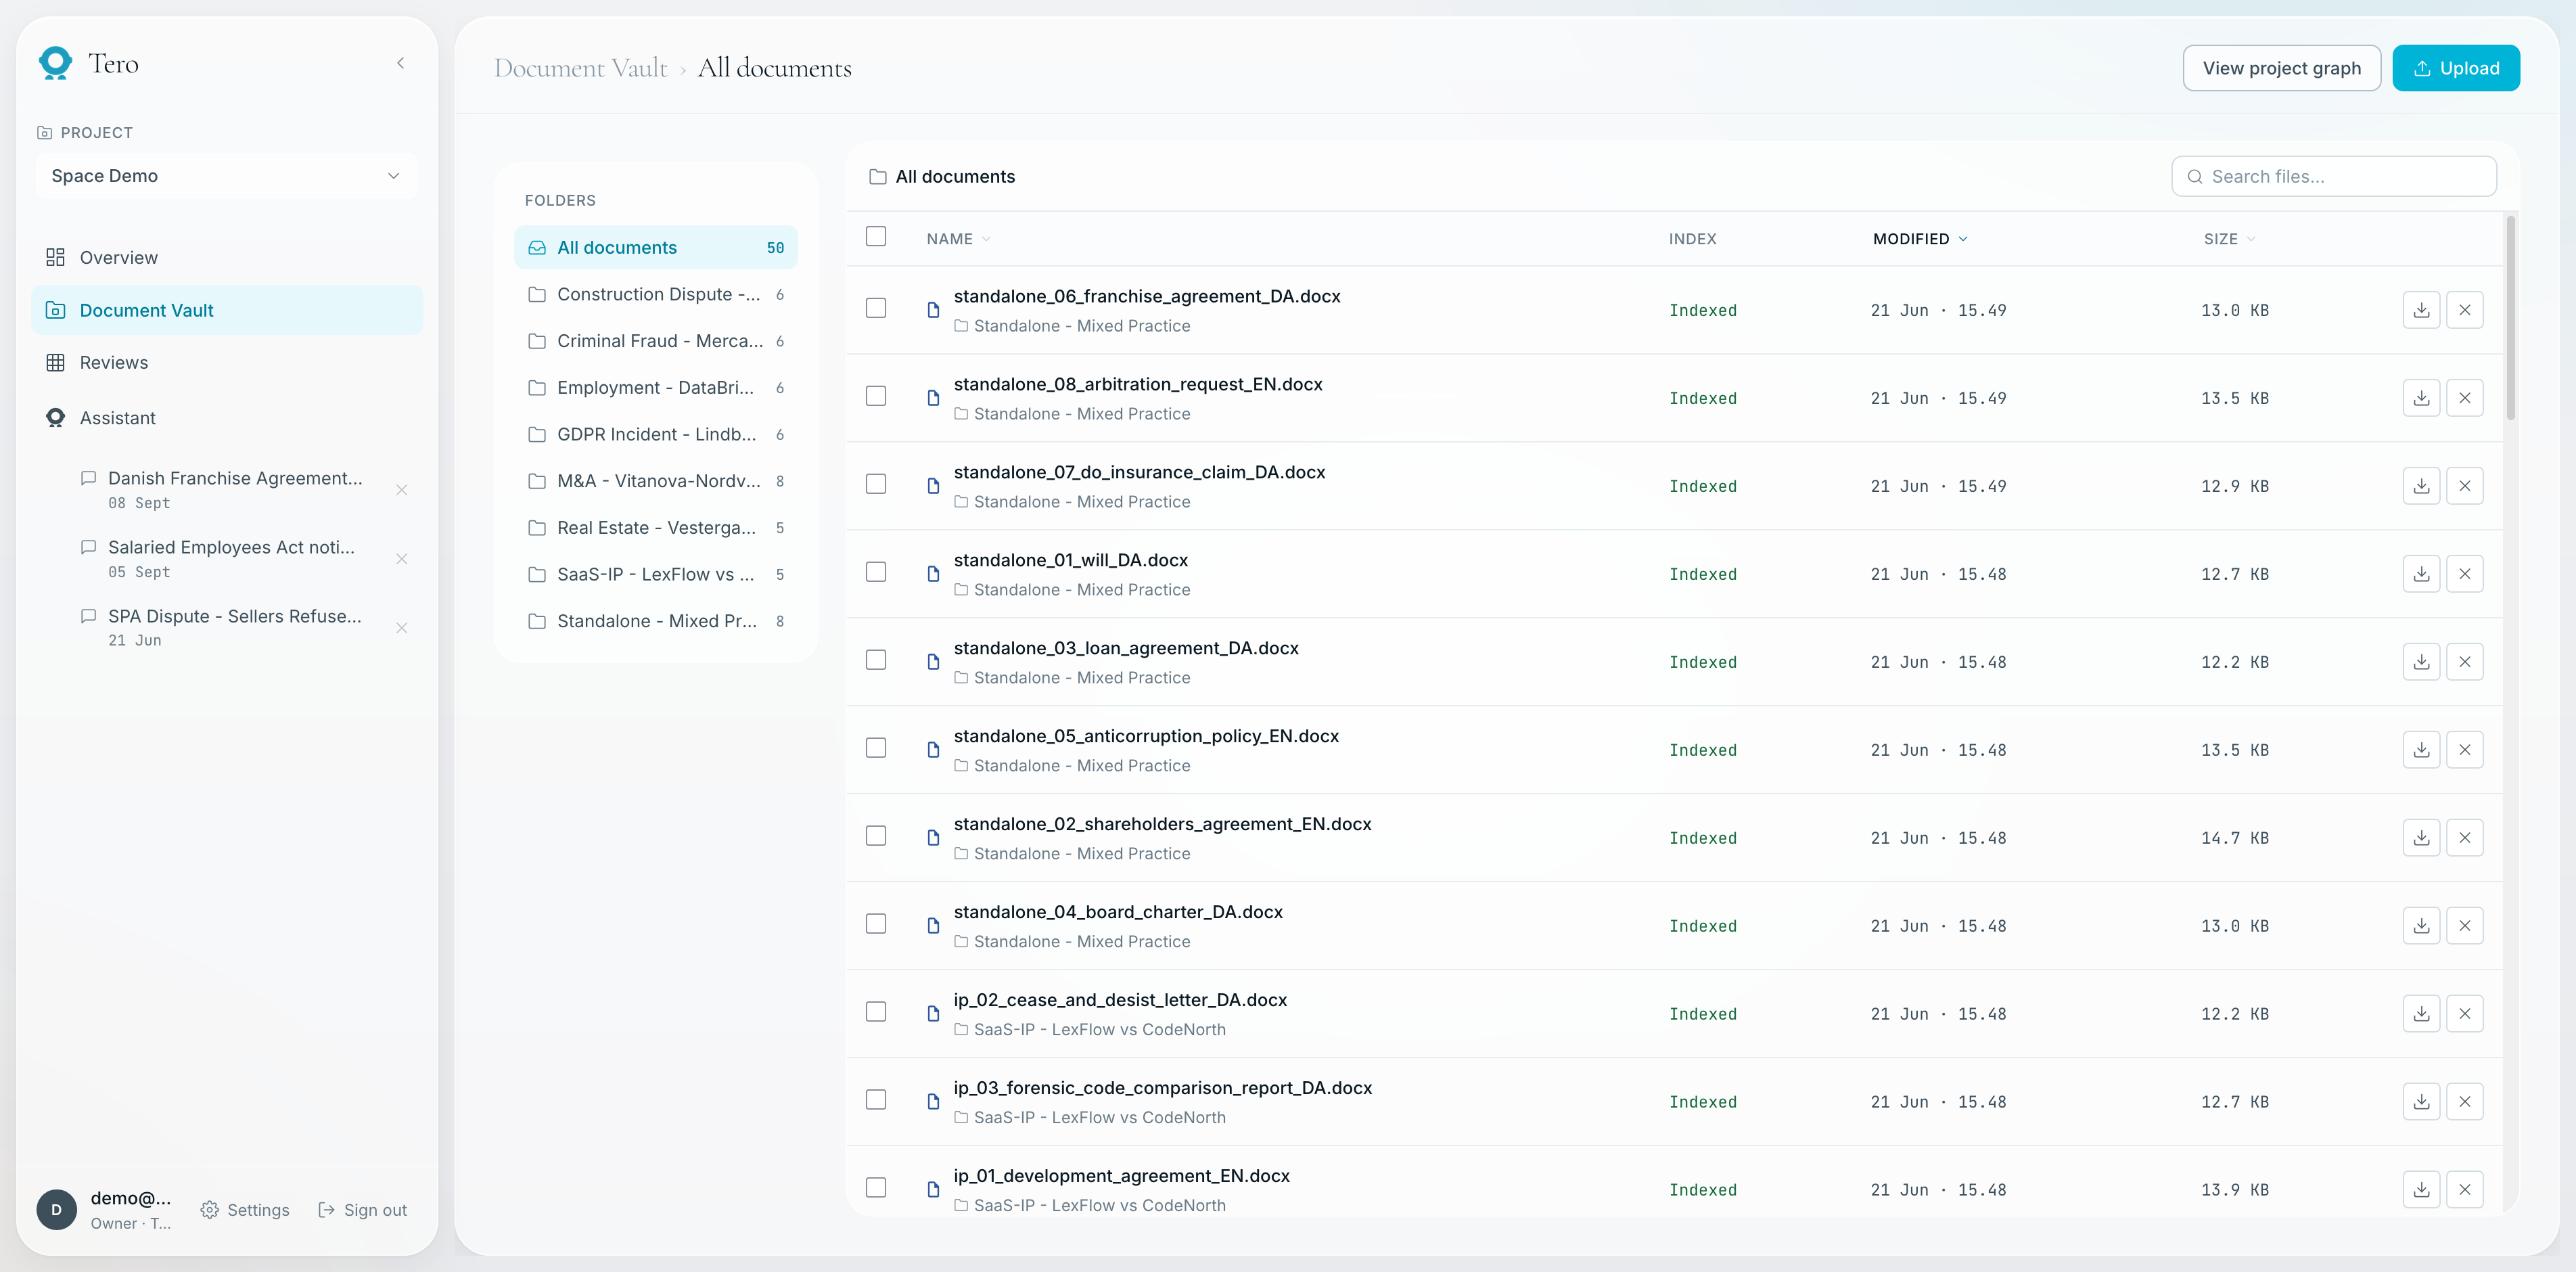This screenshot has width=2576, height=1272.
Task: Close the Danish Franchise Agreement chat
Action: pyautogui.click(x=402, y=490)
